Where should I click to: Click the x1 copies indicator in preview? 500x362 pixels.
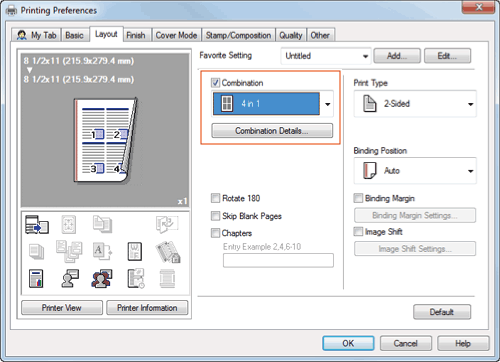coord(182,201)
